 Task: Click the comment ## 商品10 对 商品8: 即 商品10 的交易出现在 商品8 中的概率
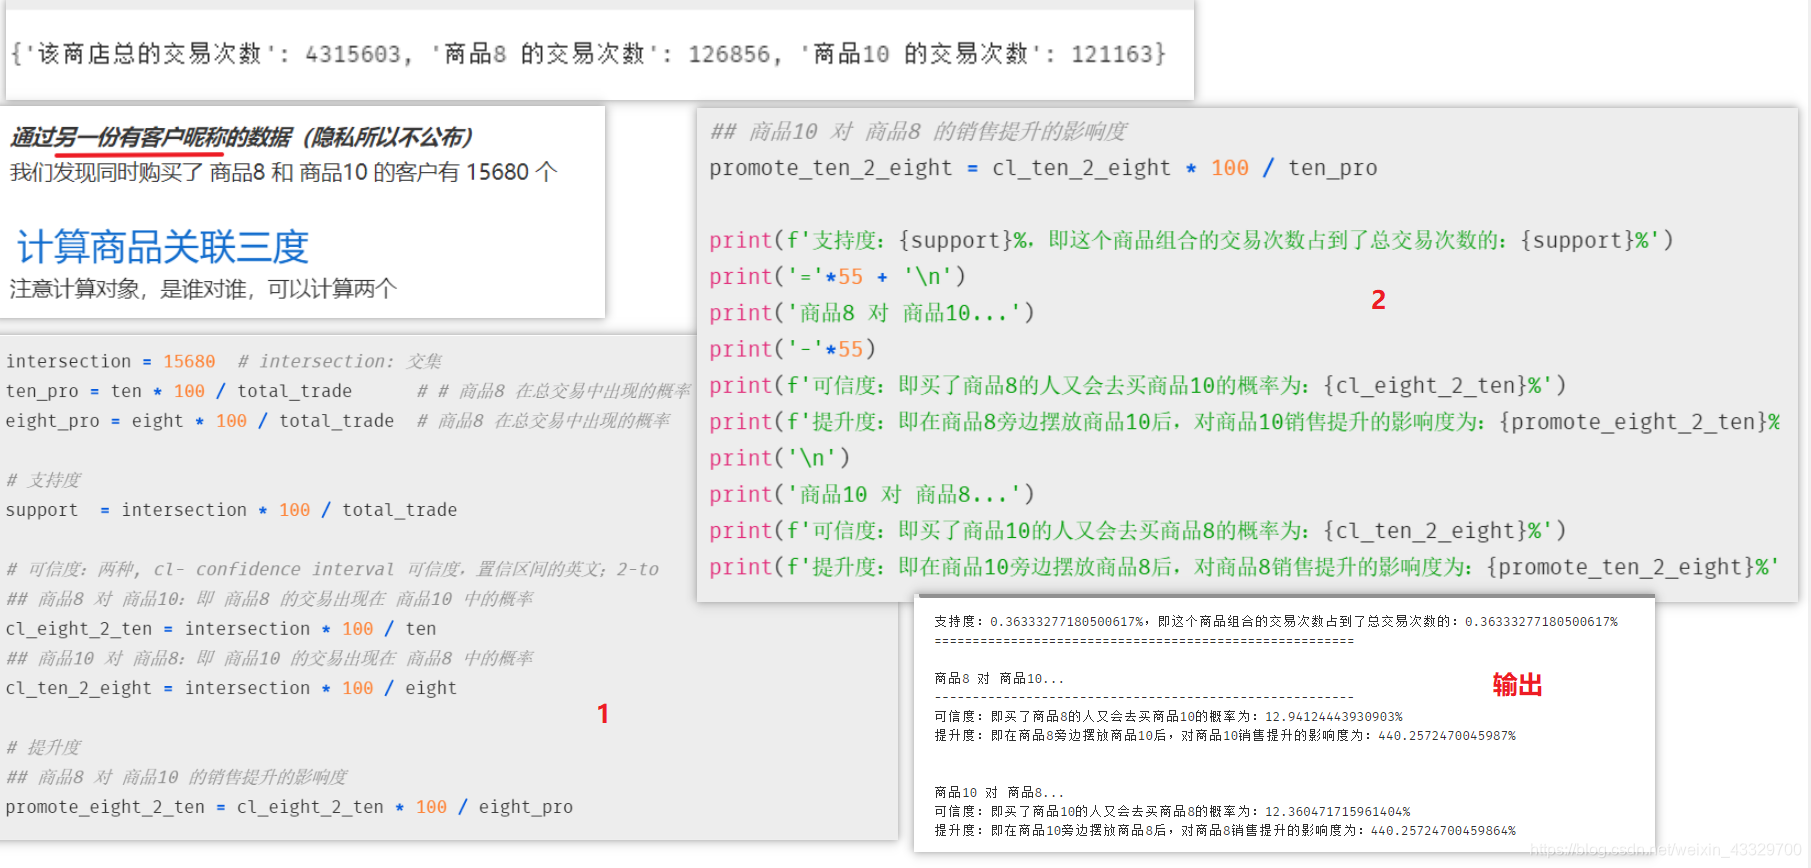(x=270, y=658)
